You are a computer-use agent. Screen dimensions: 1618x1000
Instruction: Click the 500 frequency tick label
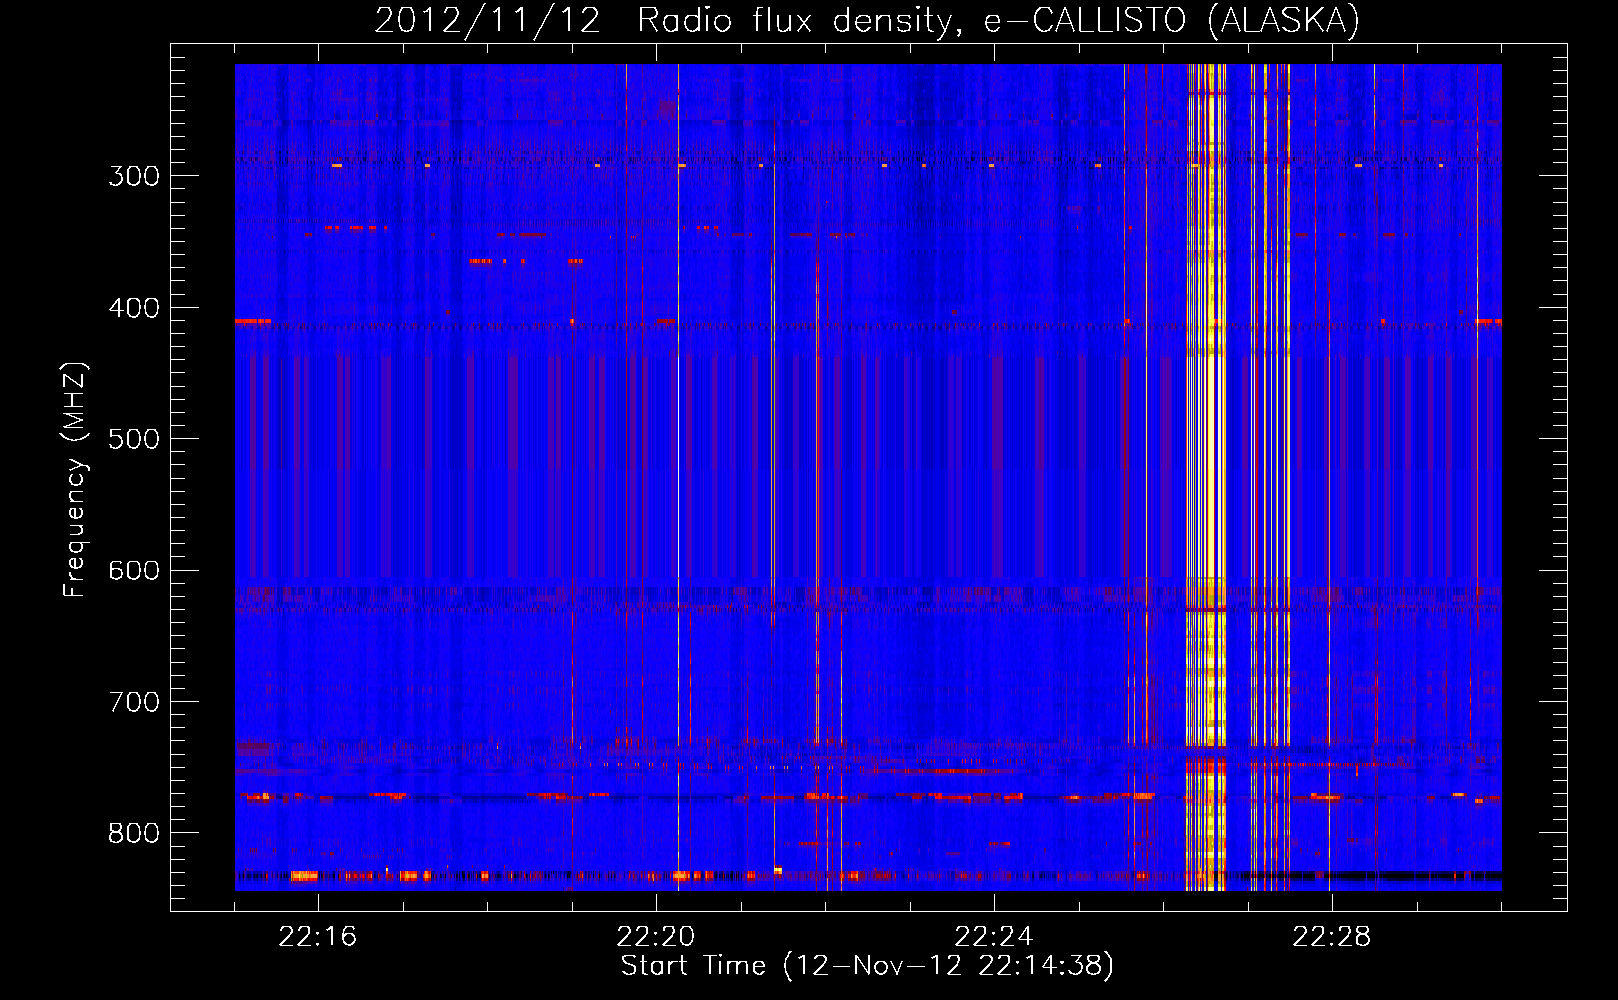(x=134, y=439)
